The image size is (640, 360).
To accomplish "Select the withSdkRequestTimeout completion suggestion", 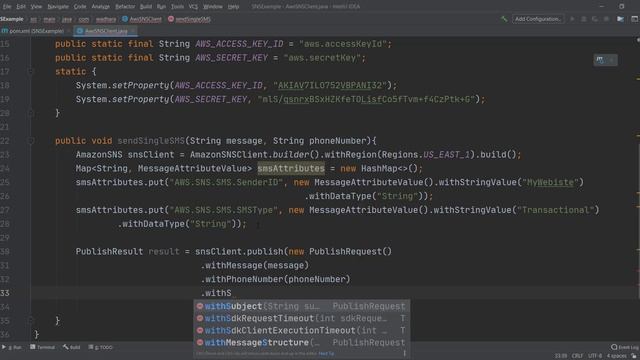I will point(302,318).
